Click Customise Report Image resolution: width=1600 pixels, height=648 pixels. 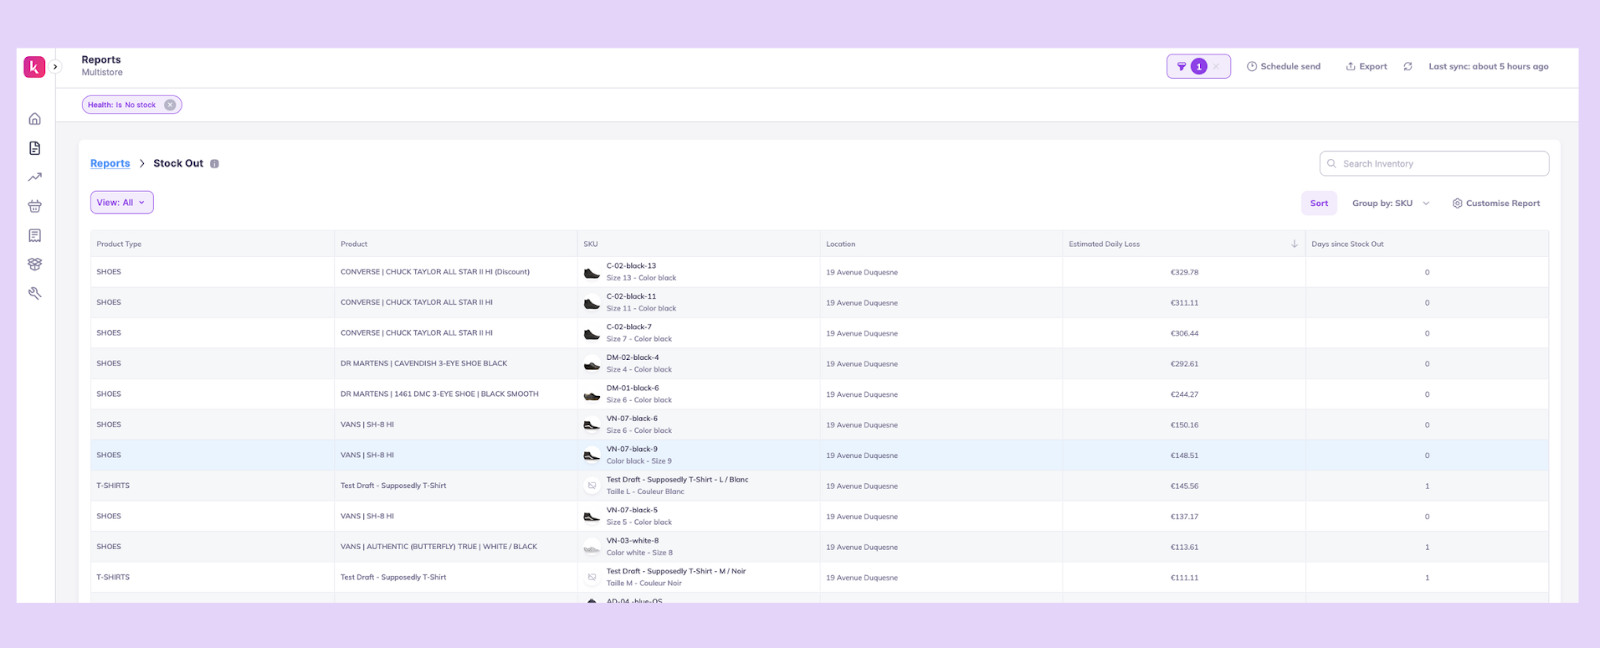(1496, 203)
